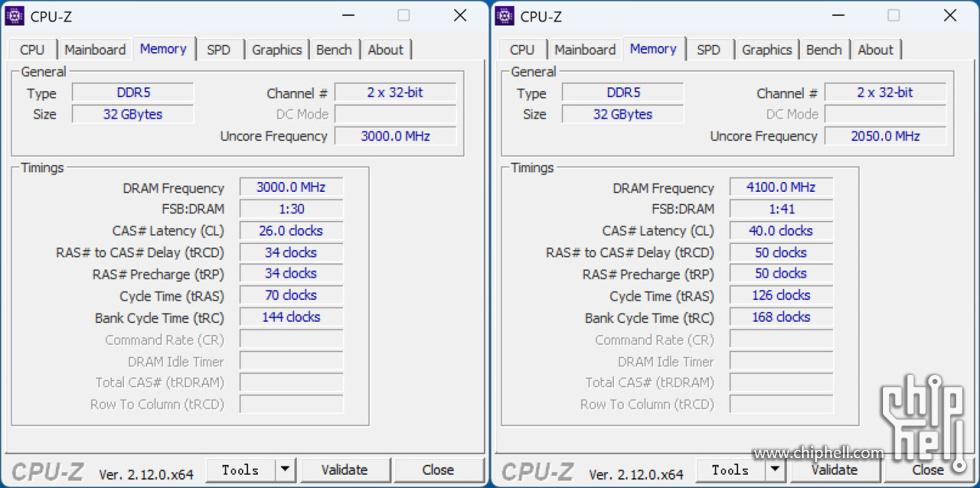Image resolution: width=980 pixels, height=488 pixels.
Task: Click CAS# Latency field showing 40.0 clocks
Action: point(781,231)
